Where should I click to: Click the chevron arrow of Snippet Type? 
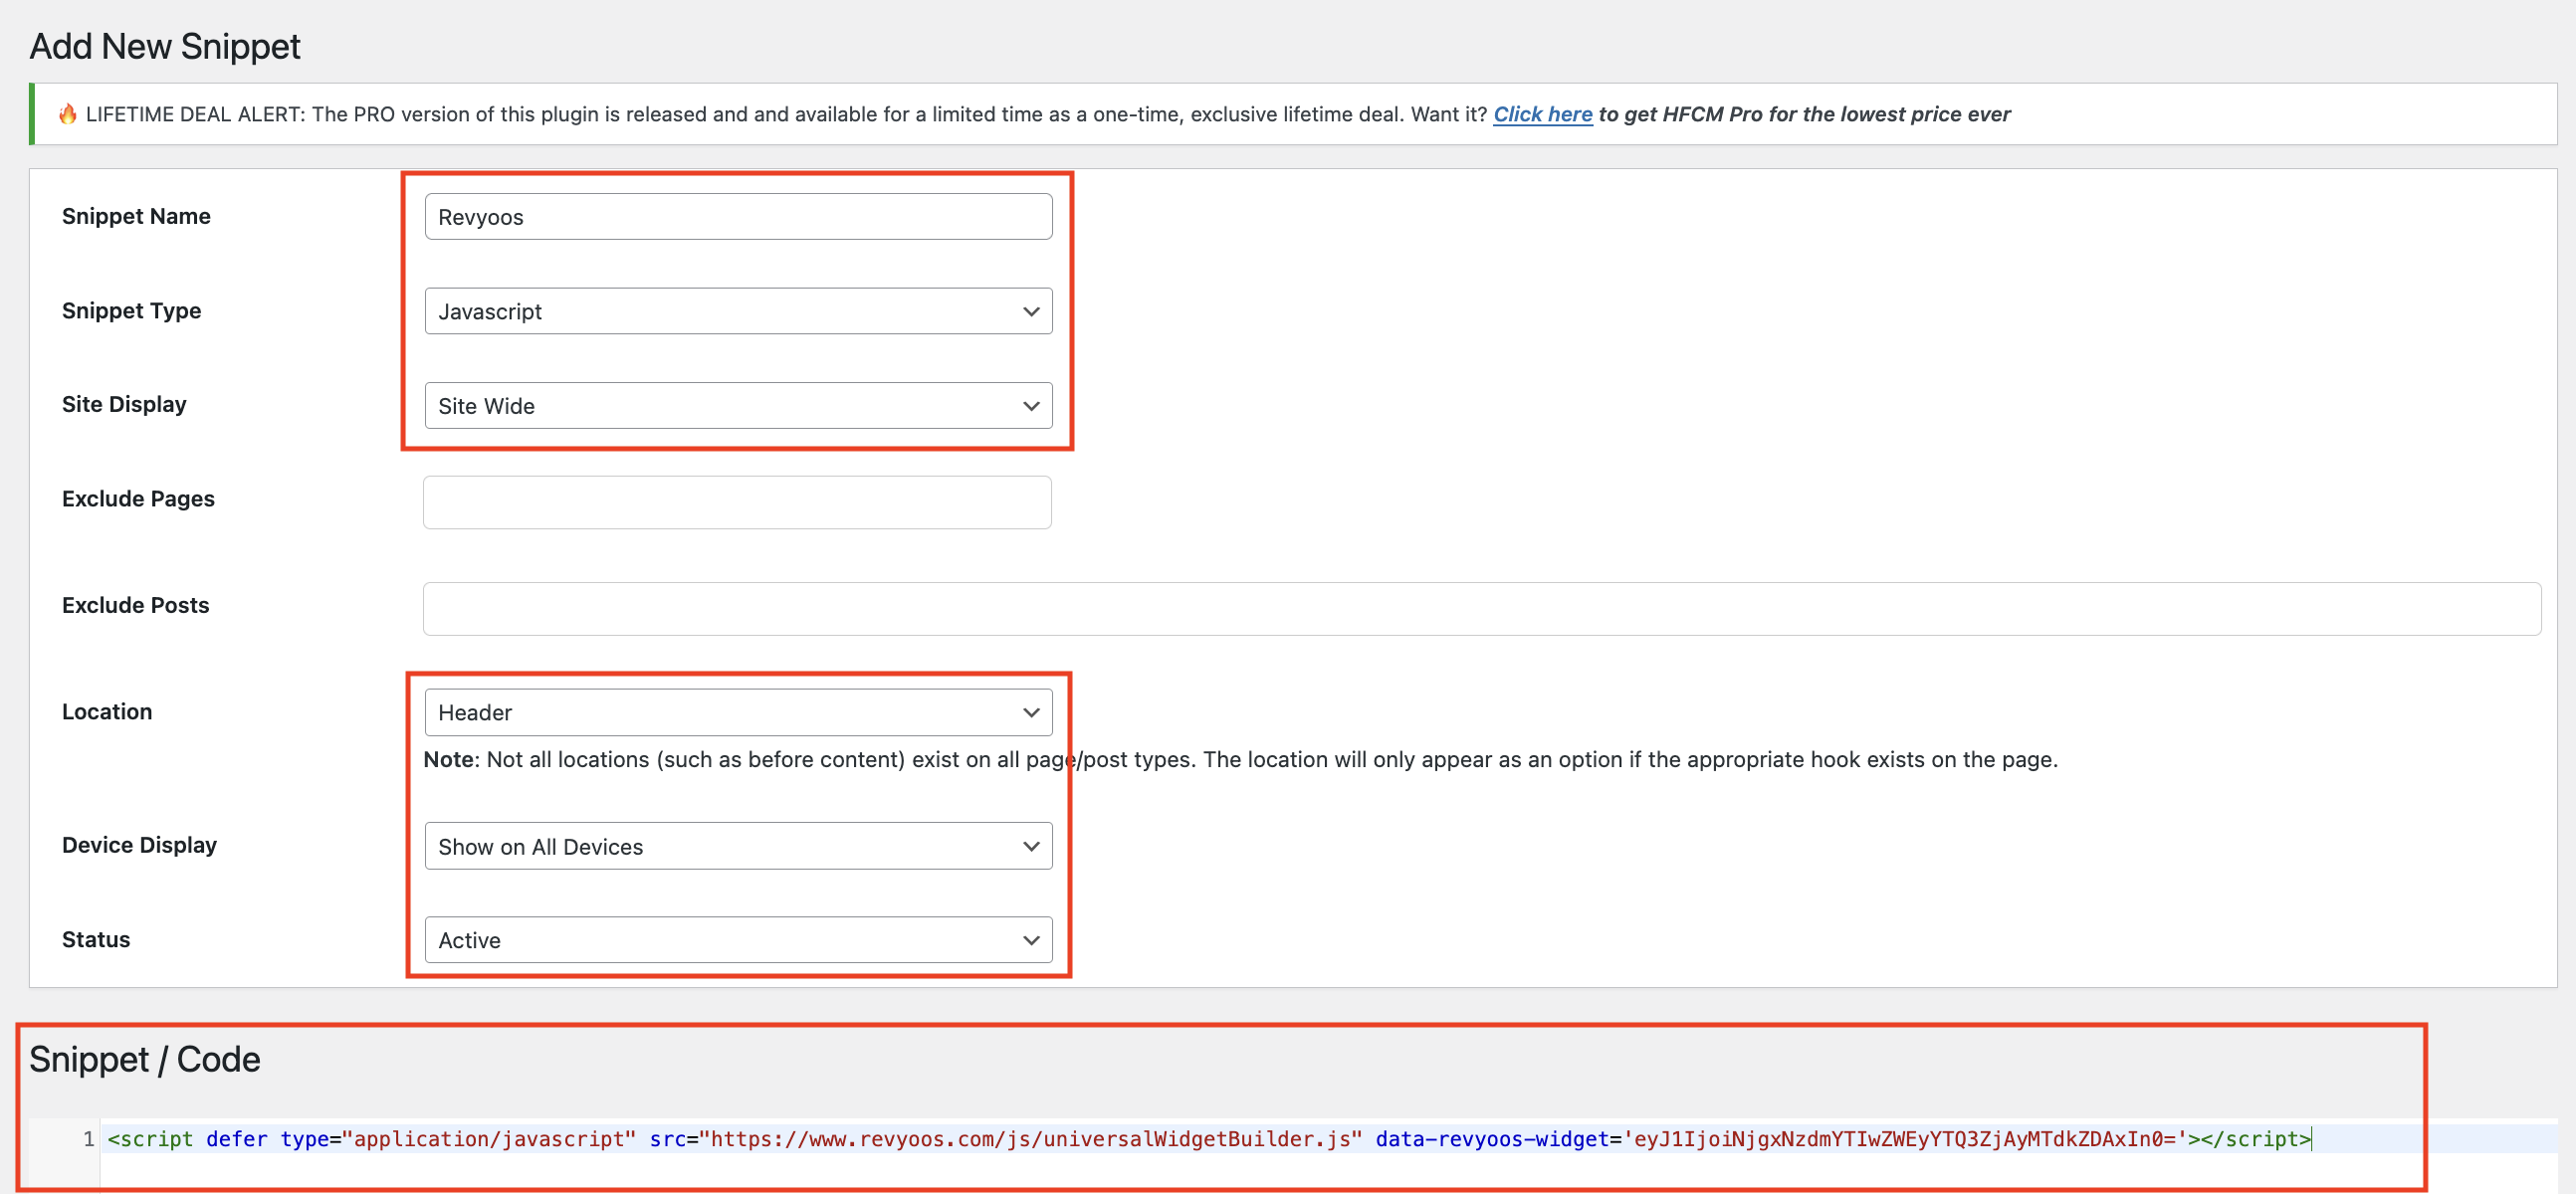pyautogui.click(x=1031, y=311)
